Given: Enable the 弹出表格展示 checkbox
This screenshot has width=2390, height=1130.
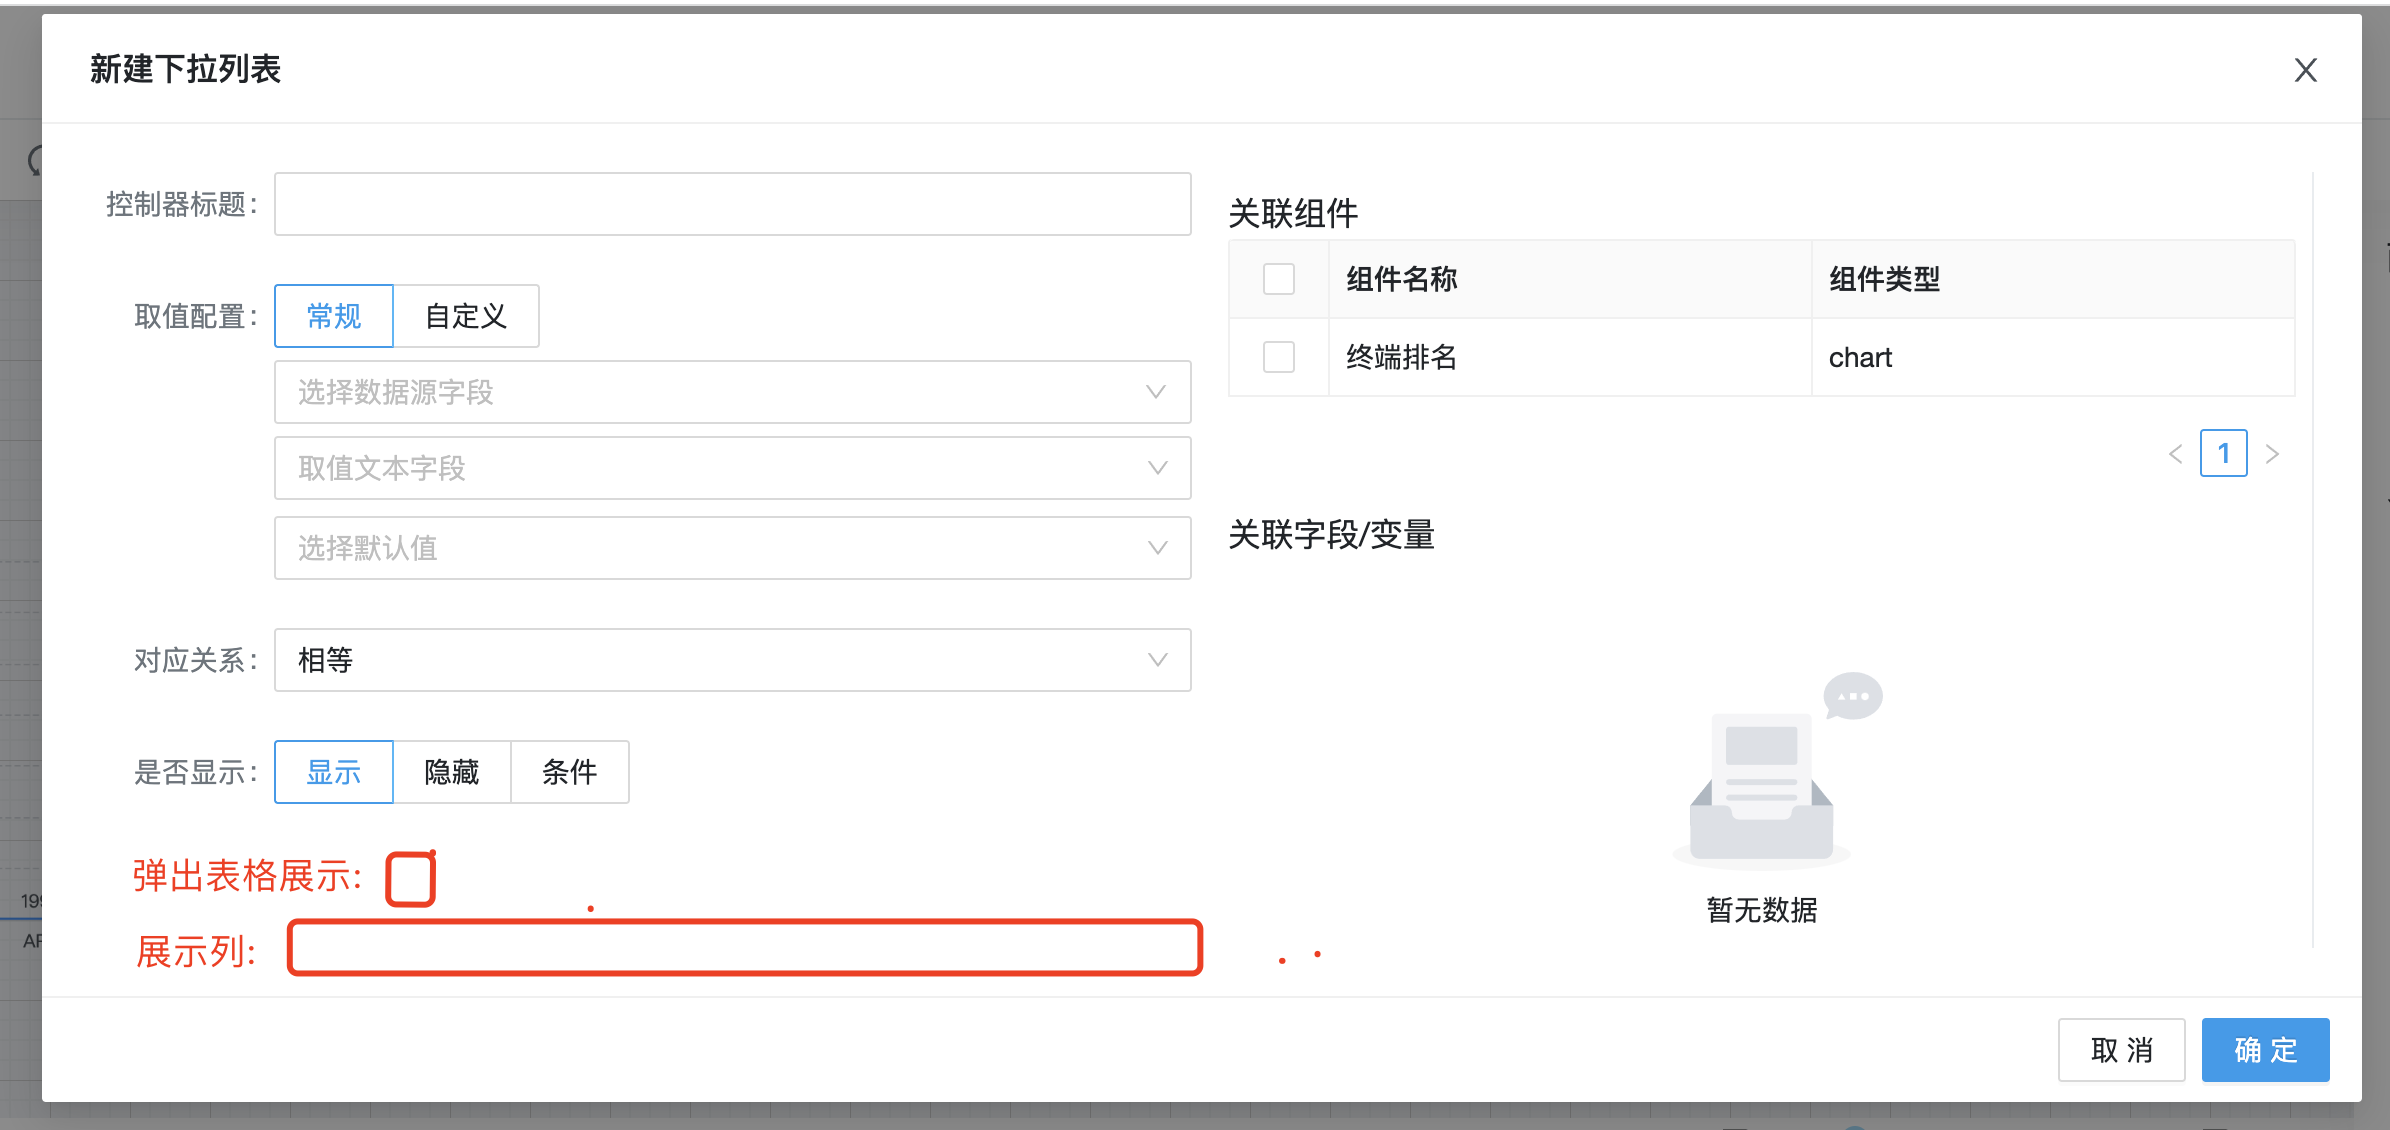Looking at the screenshot, I should tap(410, 878).
